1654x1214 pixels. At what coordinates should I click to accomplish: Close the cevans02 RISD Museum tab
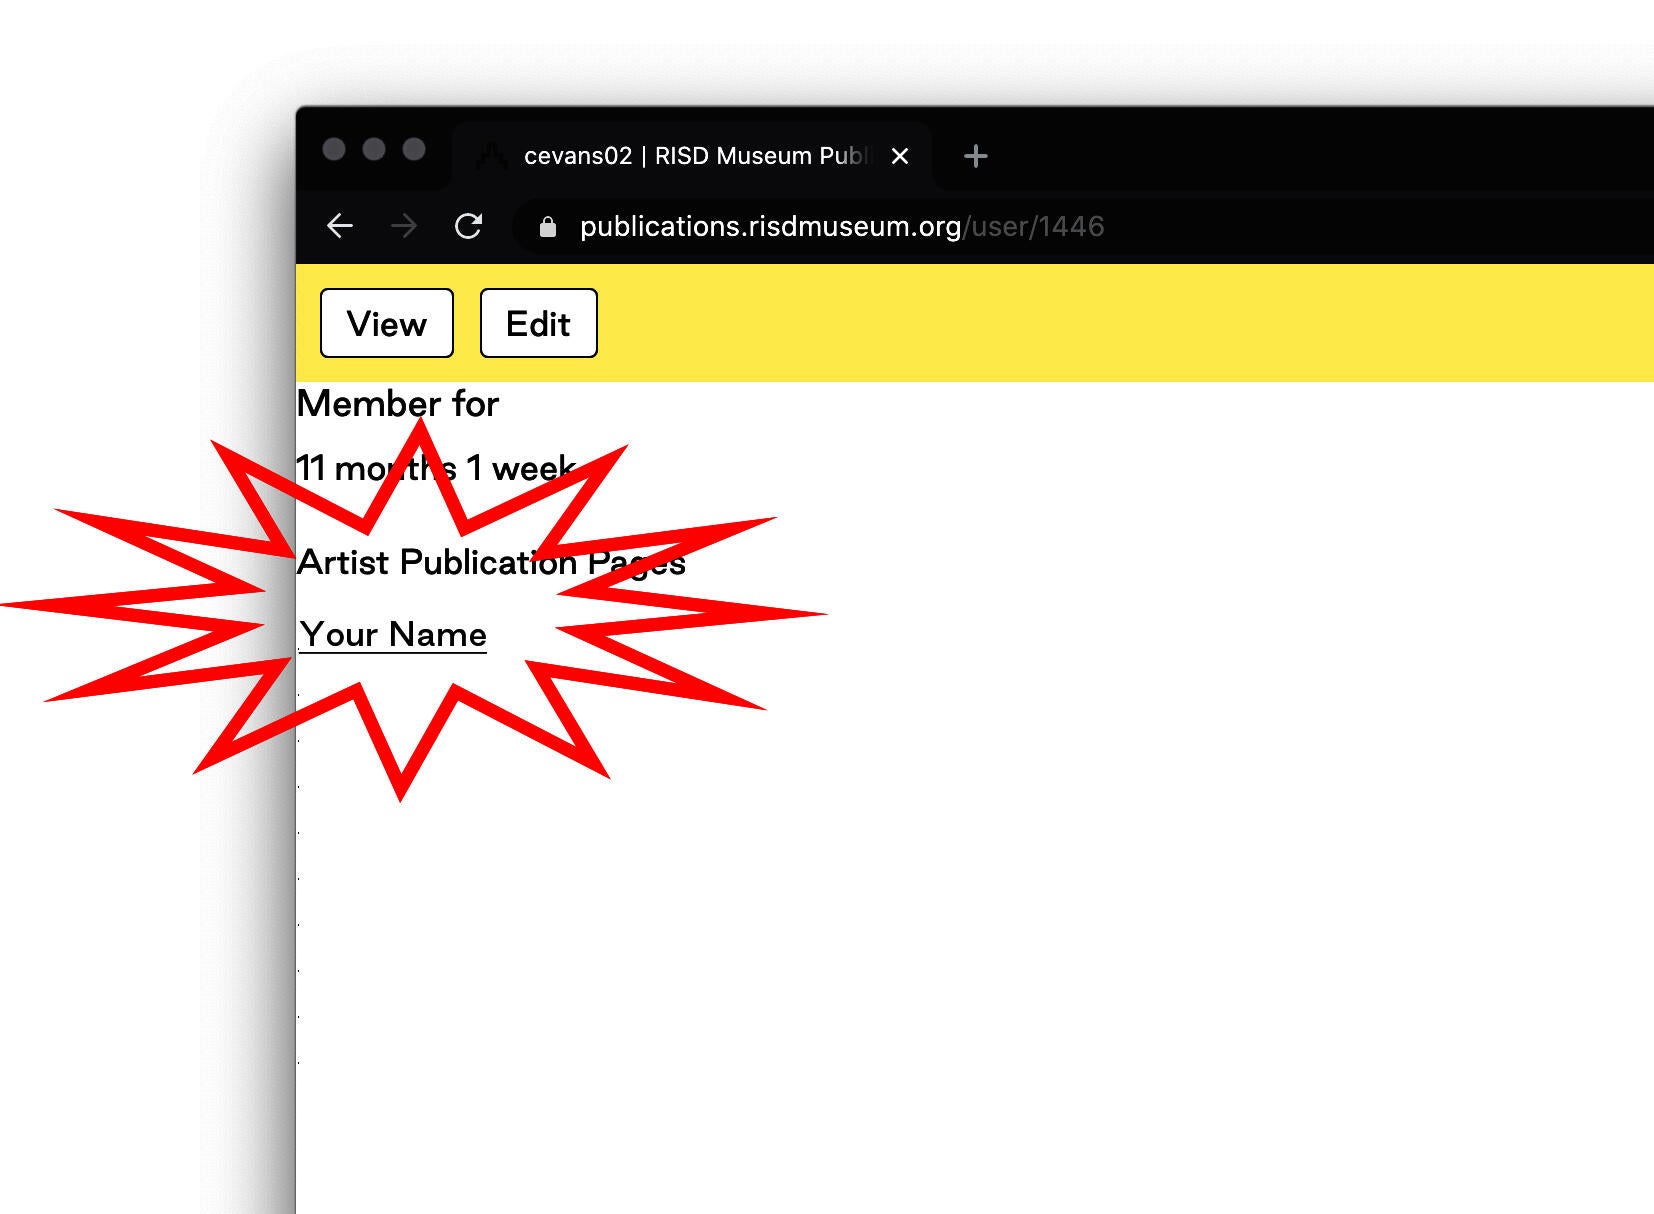900,156
